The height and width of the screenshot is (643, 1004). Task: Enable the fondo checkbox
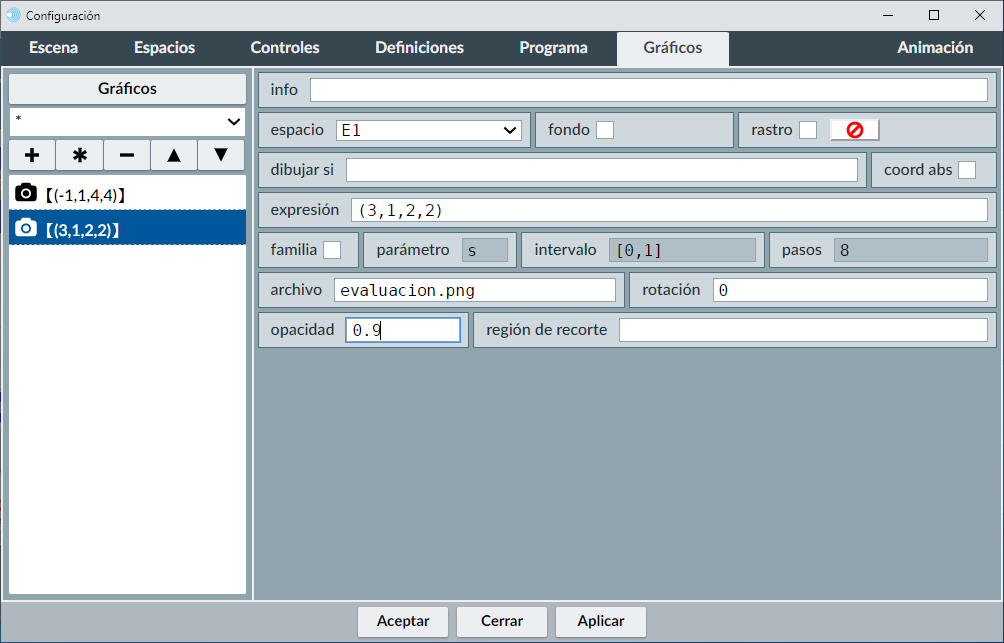(605, 130)
